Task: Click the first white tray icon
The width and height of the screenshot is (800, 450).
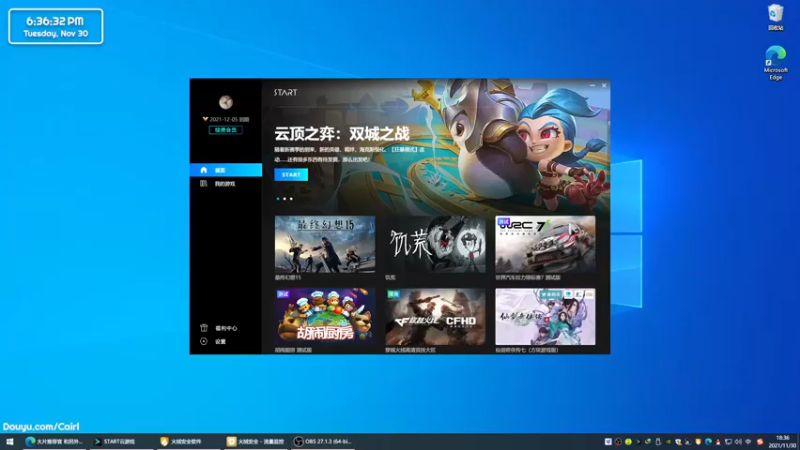Action: pos(608,442)
